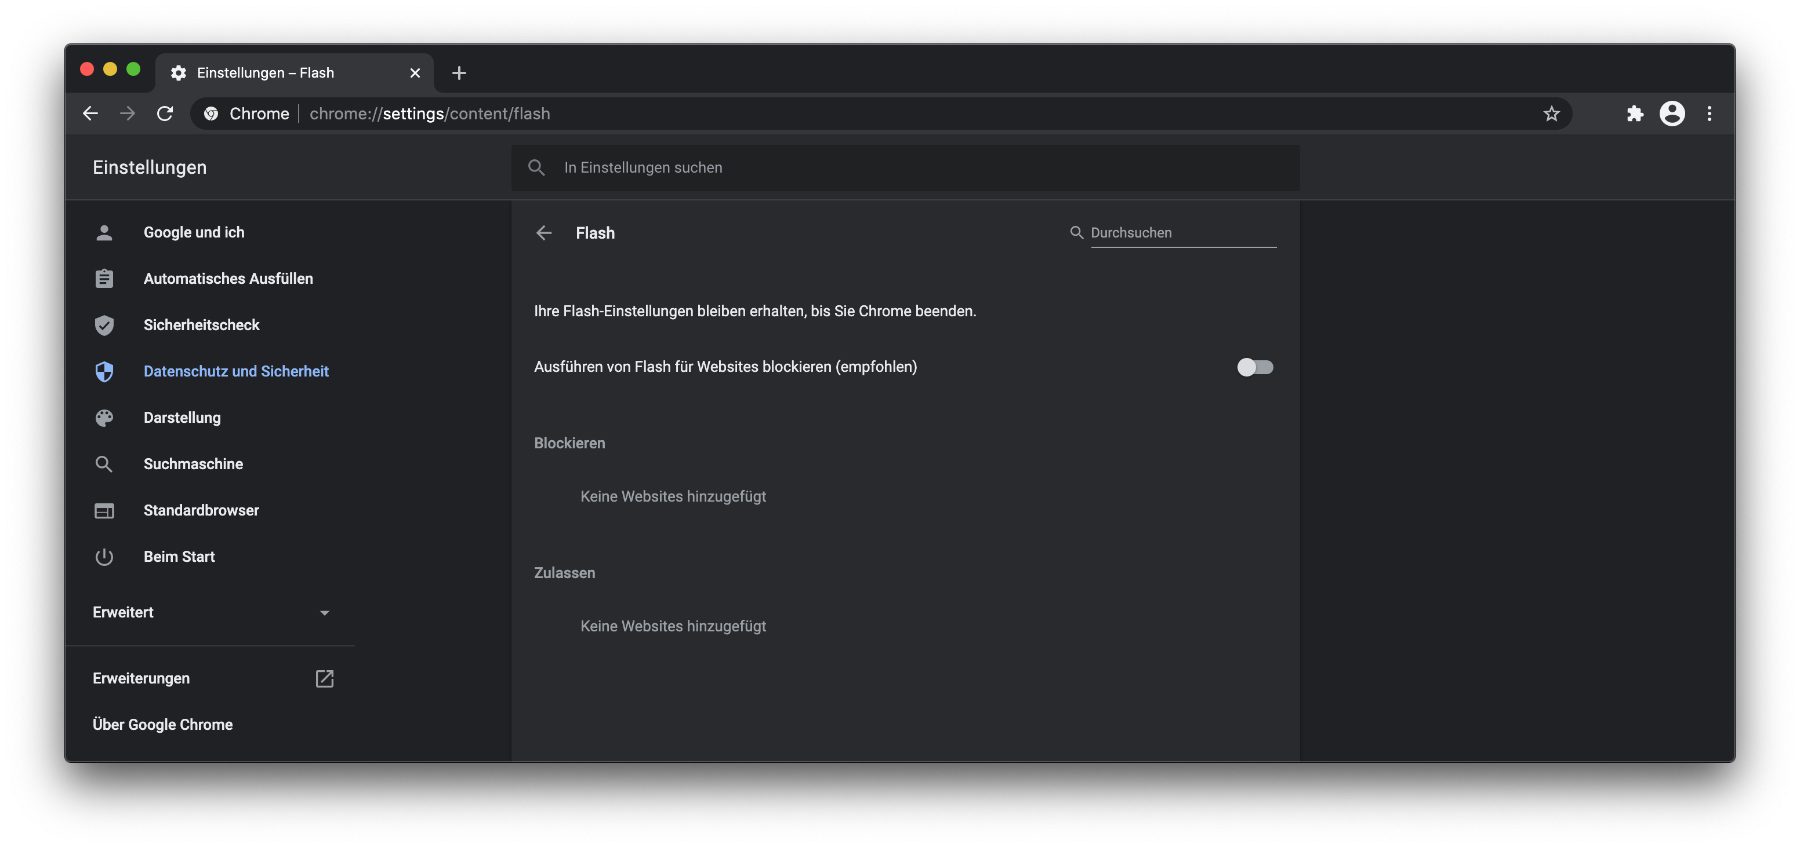The width and height of the screenshot is (1800, 848).
Task: Toggle the Flash blockieren switch
Action: click(x=1255, y=367)
